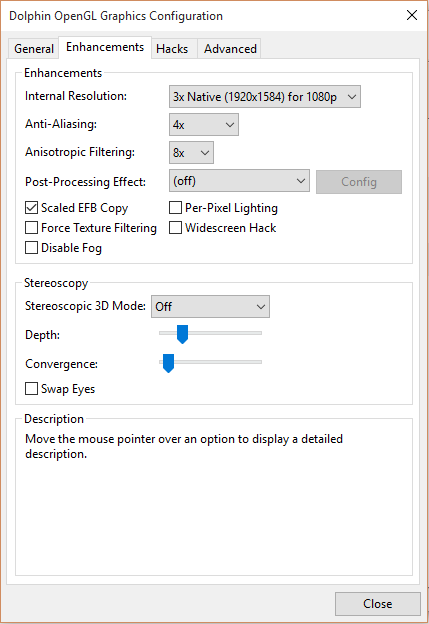429x624 pixels.
Task: Open the Hacks tab
Action: click(x=172, y=49)
